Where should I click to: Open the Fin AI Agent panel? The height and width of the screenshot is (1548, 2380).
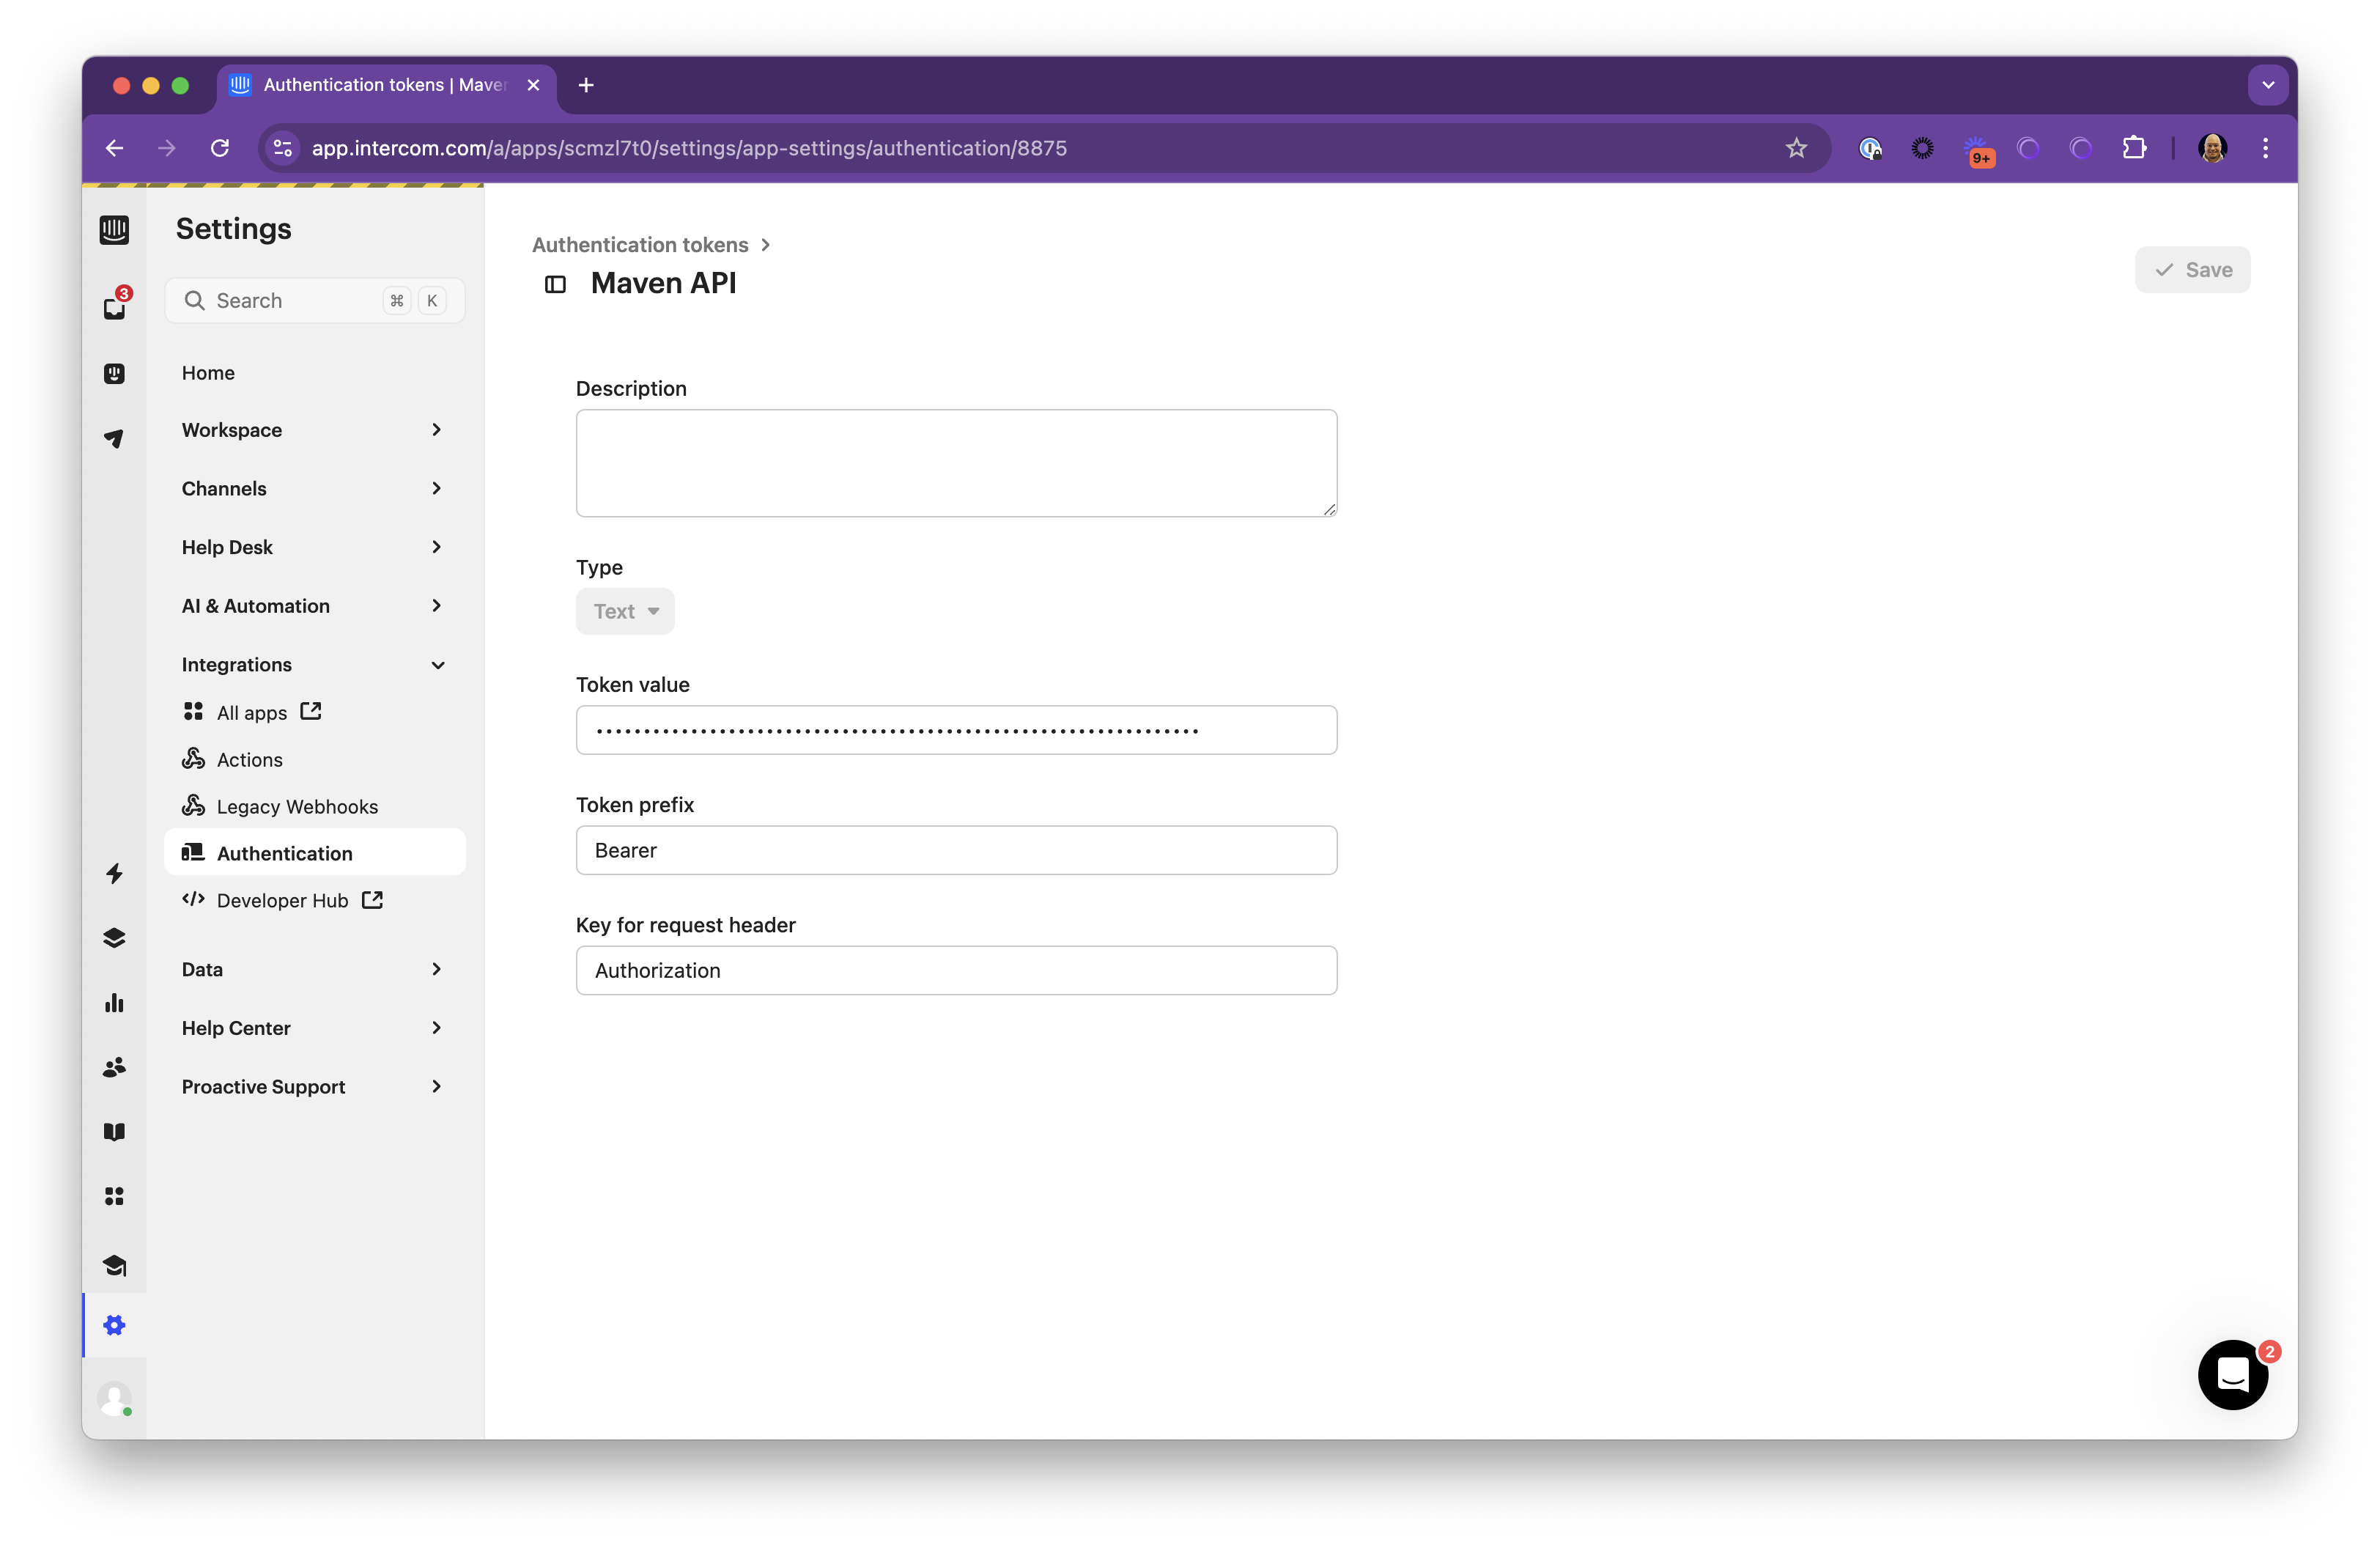pyautogui.click(x=114, y=373)
